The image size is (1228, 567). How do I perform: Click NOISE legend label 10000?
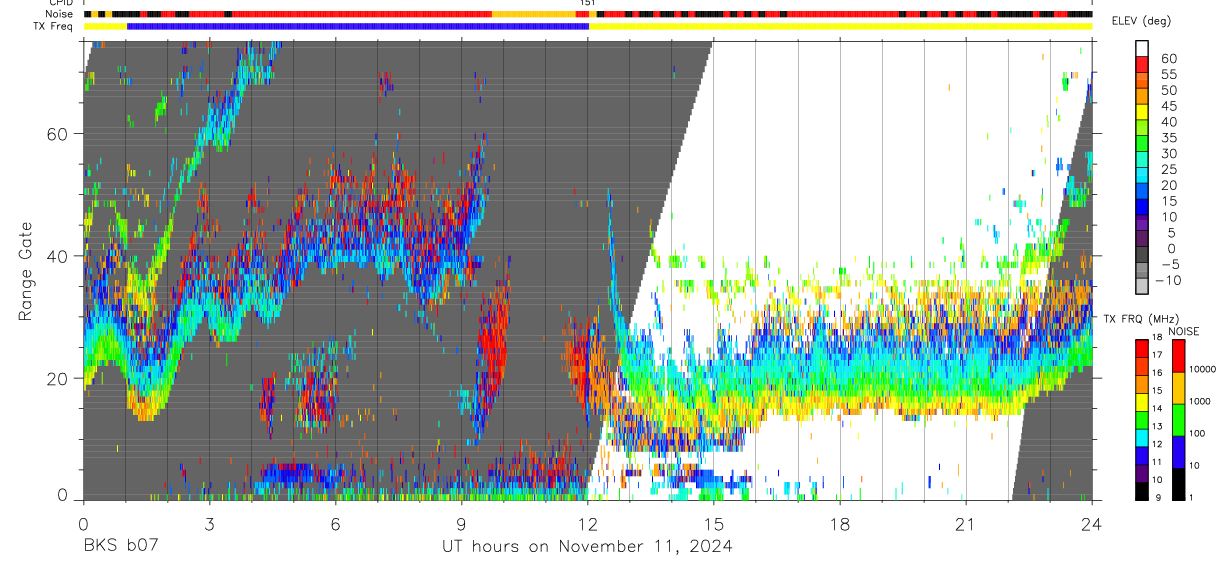click(1202, 369)
